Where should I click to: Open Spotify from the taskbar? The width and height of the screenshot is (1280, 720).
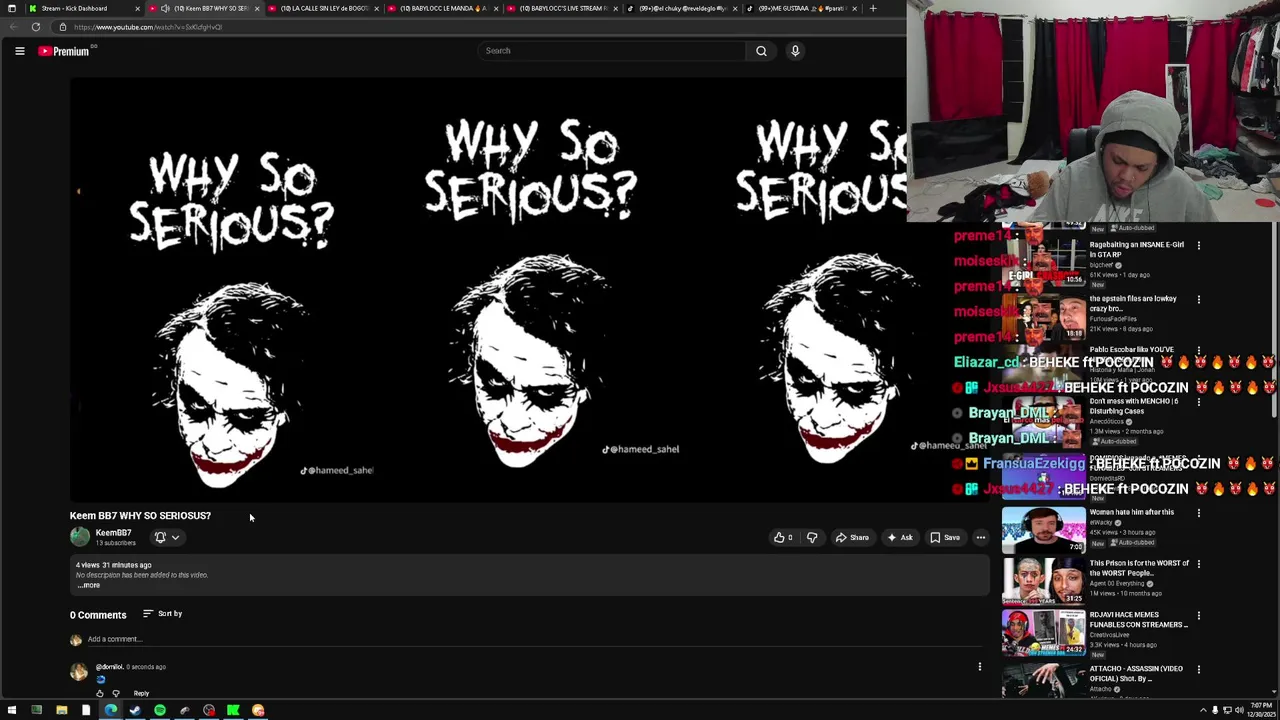pyautogui.click(x=160, y=711)
